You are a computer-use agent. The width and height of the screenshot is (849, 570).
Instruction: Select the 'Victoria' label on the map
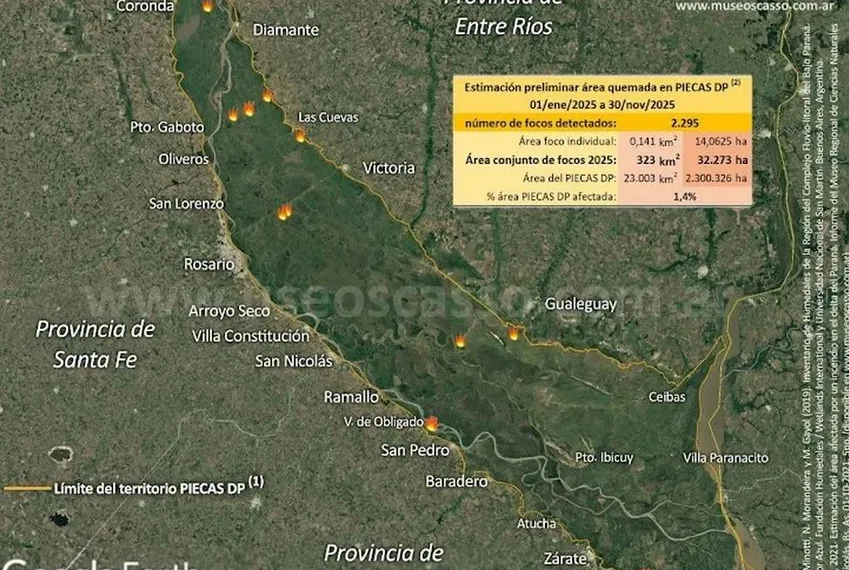pyautogui.click(x=389, y=168)
